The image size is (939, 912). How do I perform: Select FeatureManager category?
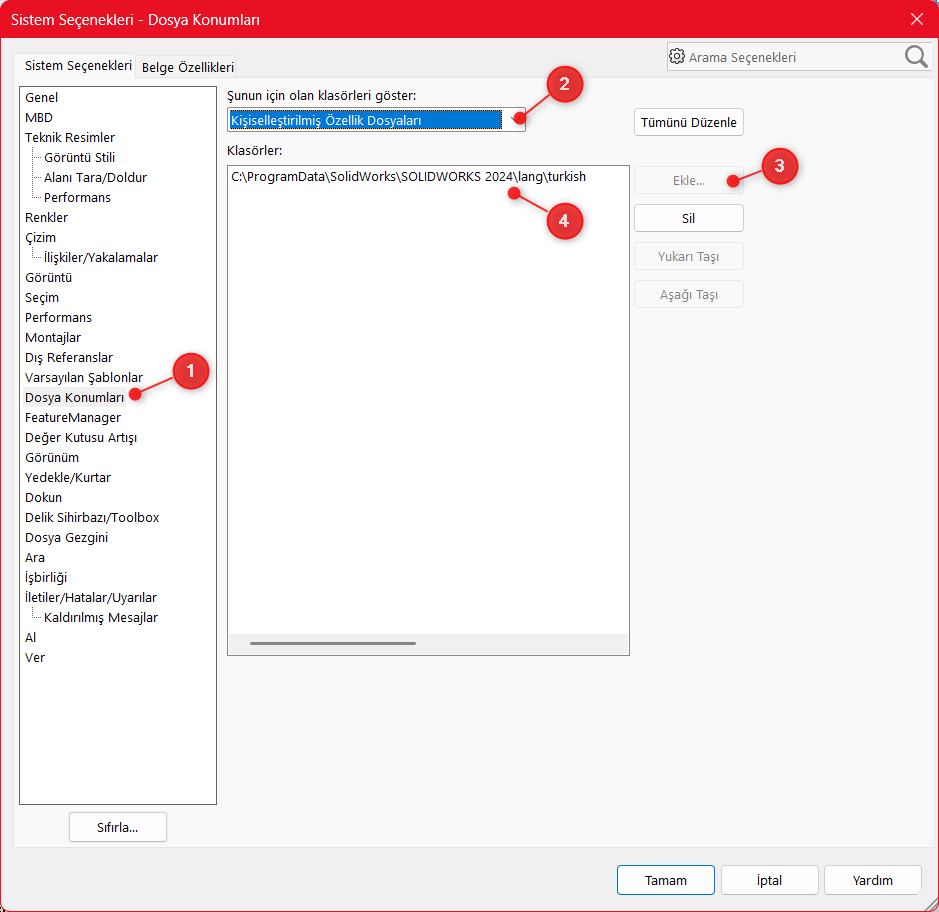tap(72, 417)
